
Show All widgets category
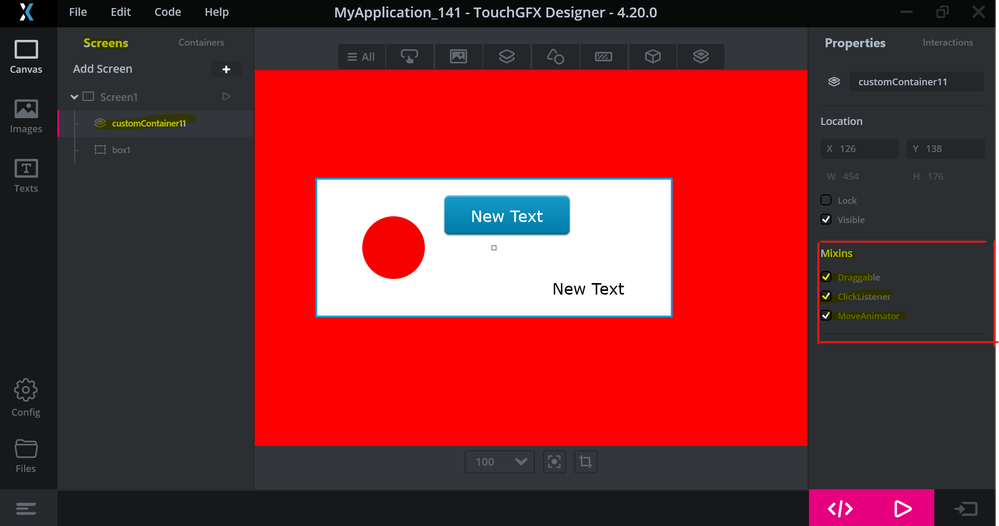click(361, 57)
